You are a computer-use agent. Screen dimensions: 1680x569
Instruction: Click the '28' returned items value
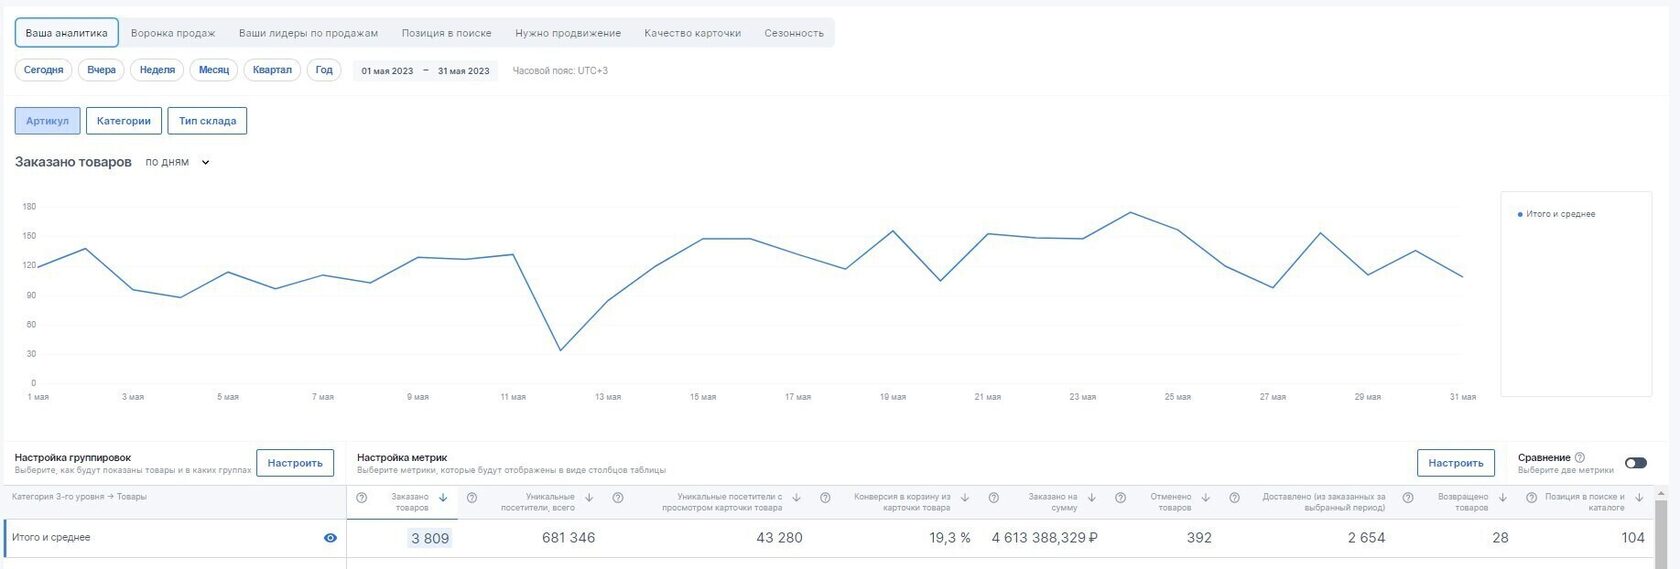coord(1500,538)
